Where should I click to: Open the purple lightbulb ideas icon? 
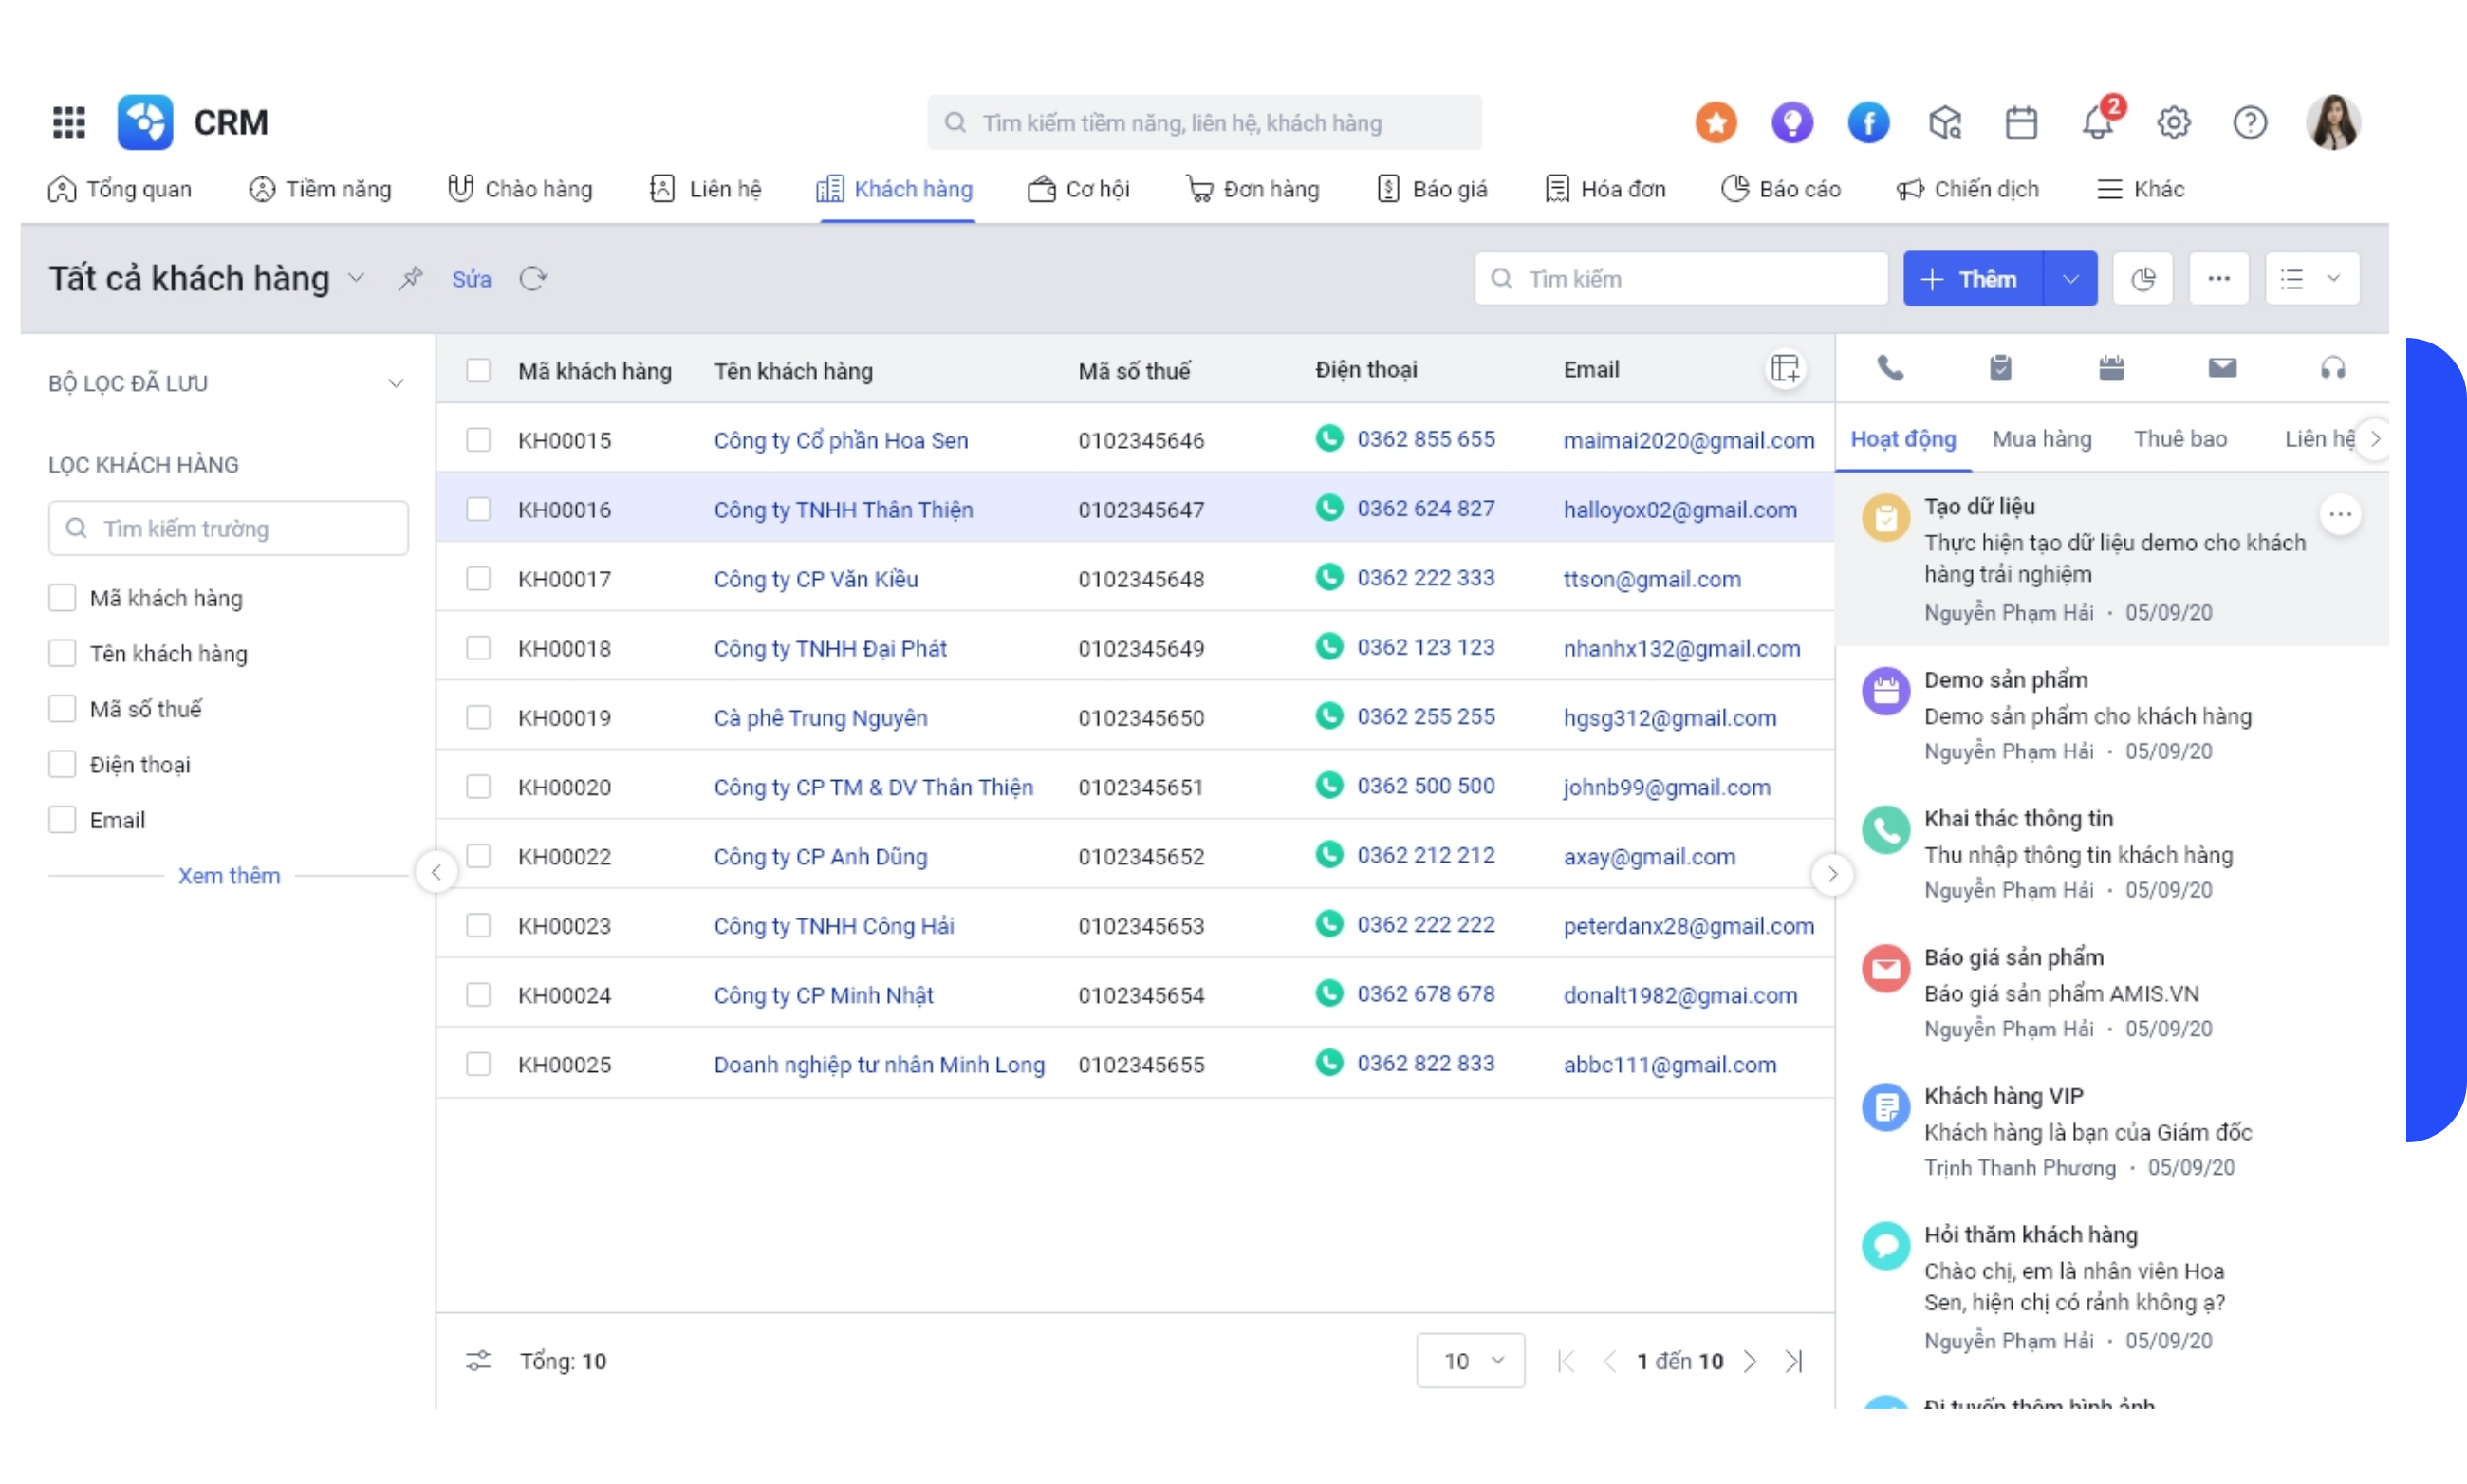1792,122
